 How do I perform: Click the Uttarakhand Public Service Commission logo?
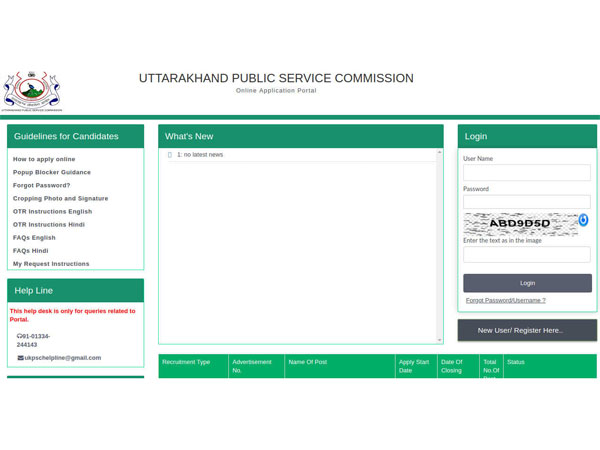32,90
